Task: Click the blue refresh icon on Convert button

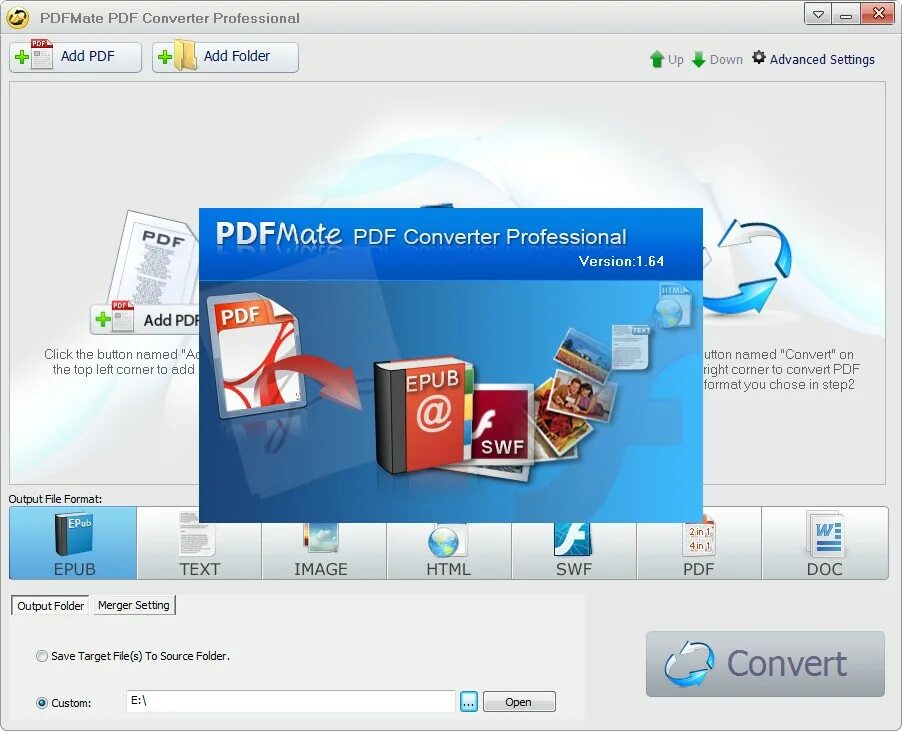Action: click(x=689, y=664)
